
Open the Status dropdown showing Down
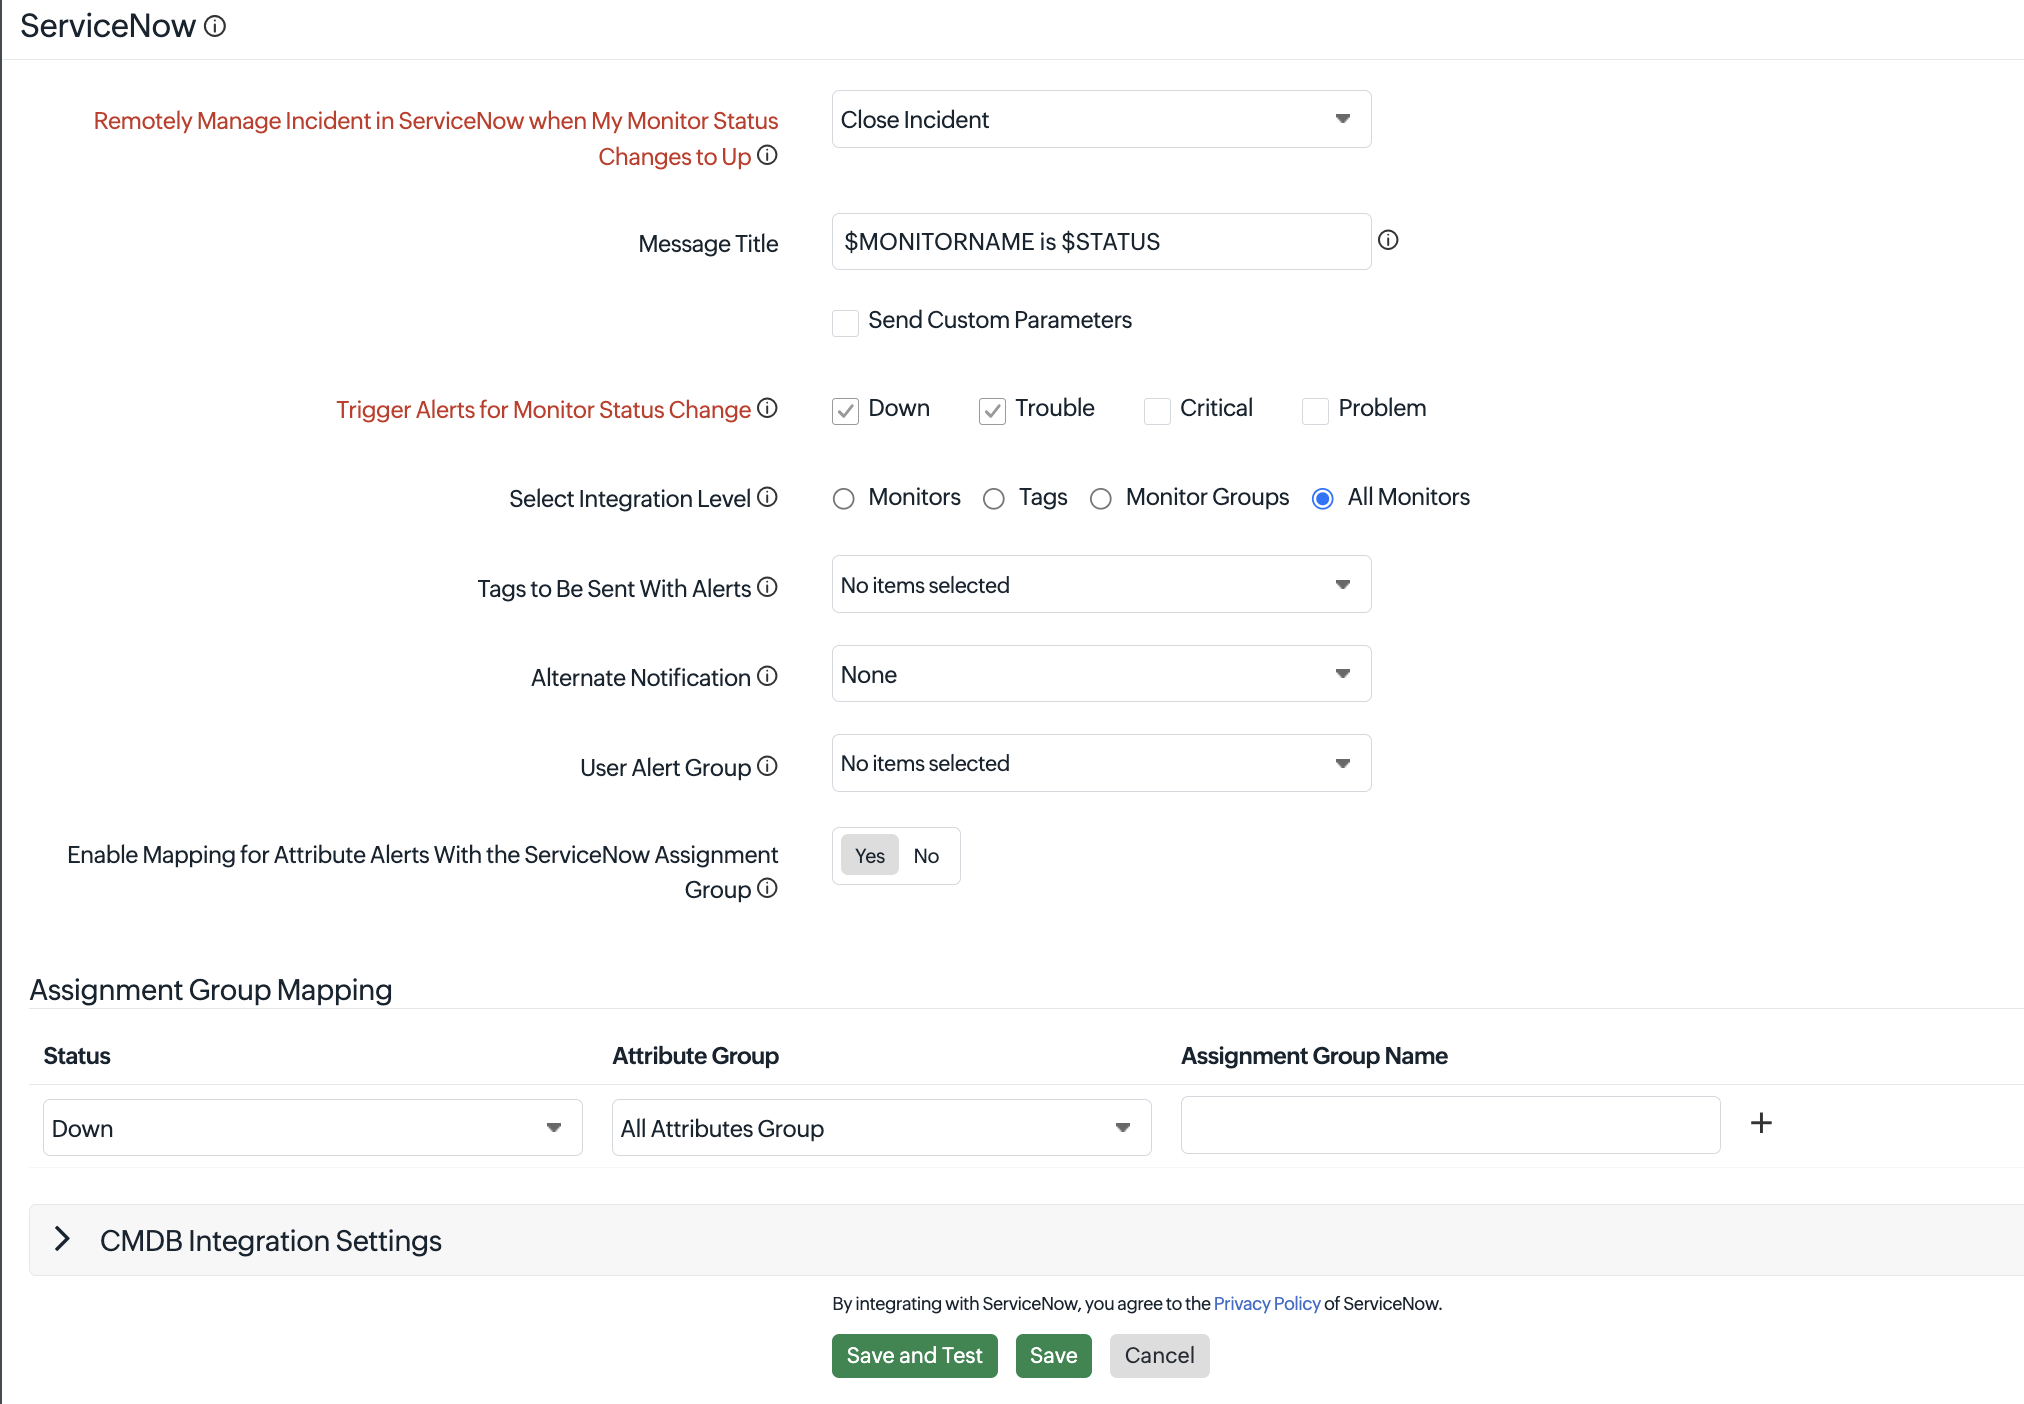tap(313, 1128)
